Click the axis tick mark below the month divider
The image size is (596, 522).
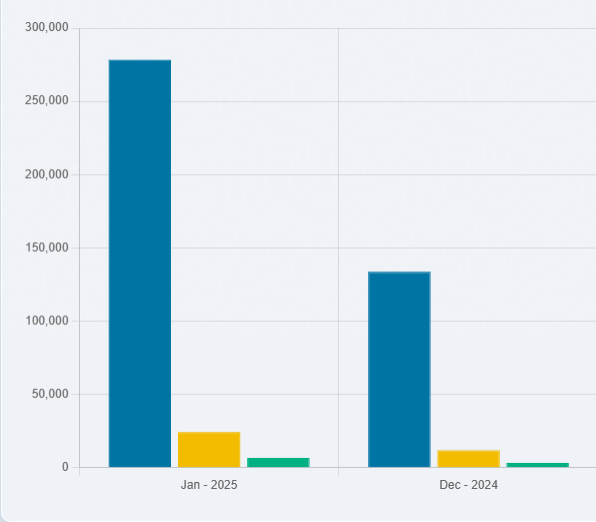pos(338,471)
